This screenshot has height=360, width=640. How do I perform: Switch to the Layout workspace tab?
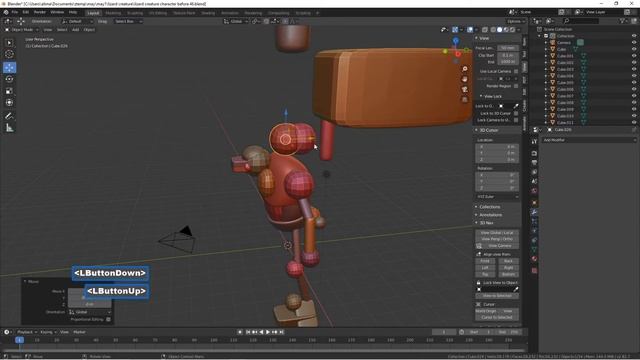tap(93, 13)
